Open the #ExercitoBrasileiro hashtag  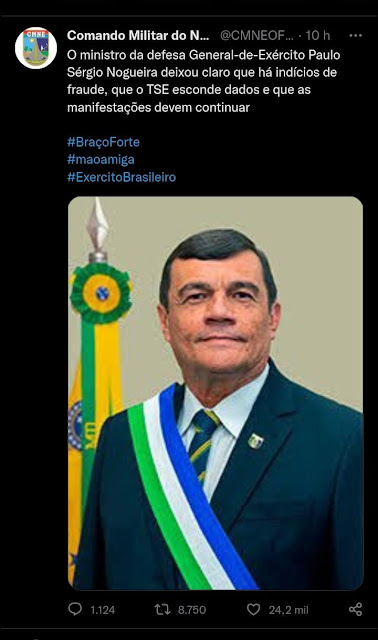[x=122, y=177]
